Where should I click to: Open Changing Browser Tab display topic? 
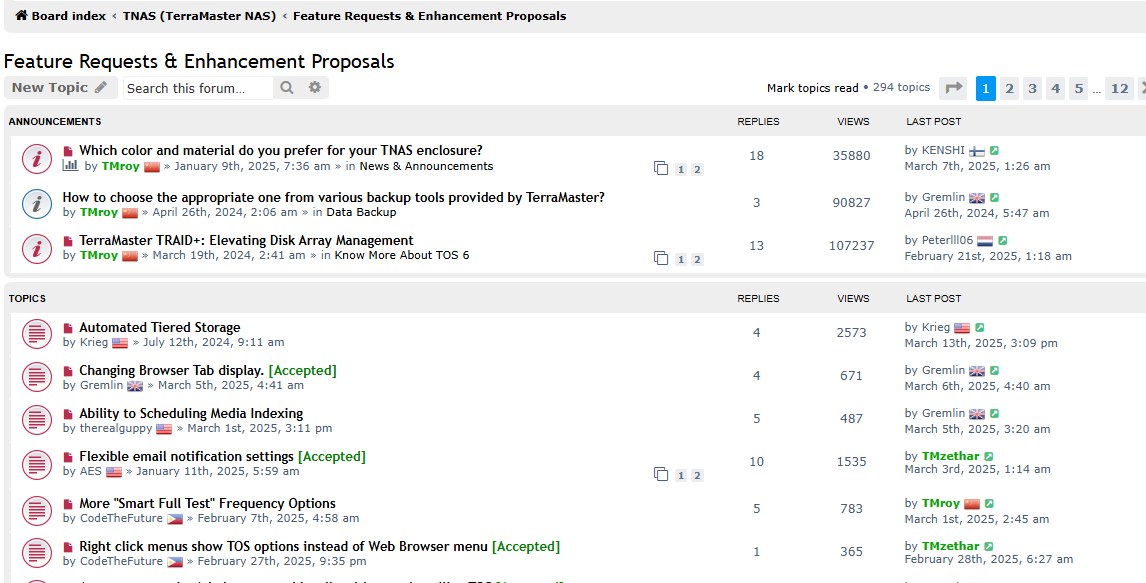(x=171, y=370)
